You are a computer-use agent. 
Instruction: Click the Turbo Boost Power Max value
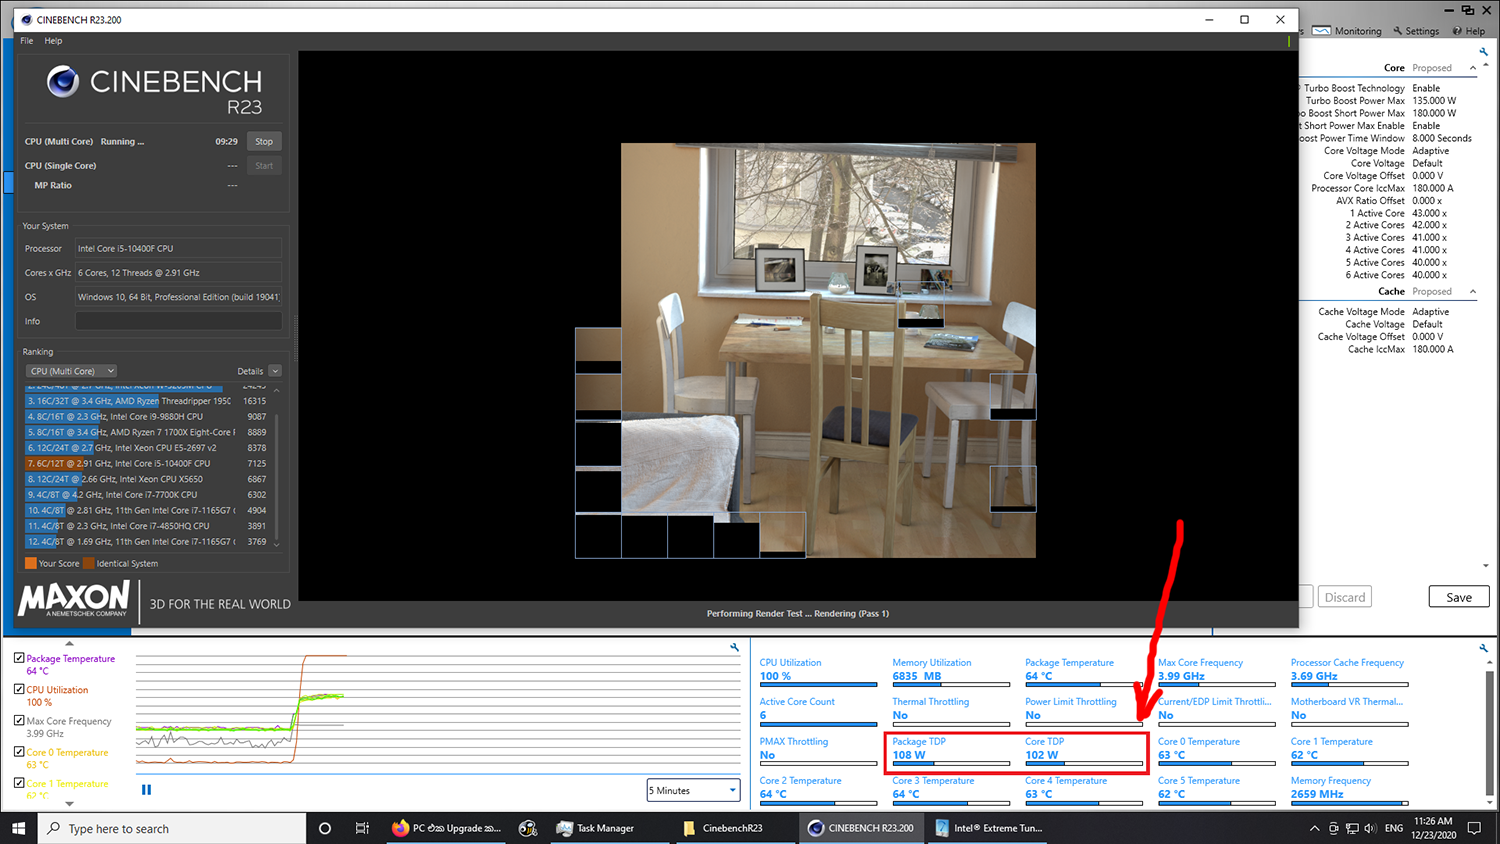[x=1434, y=101]
